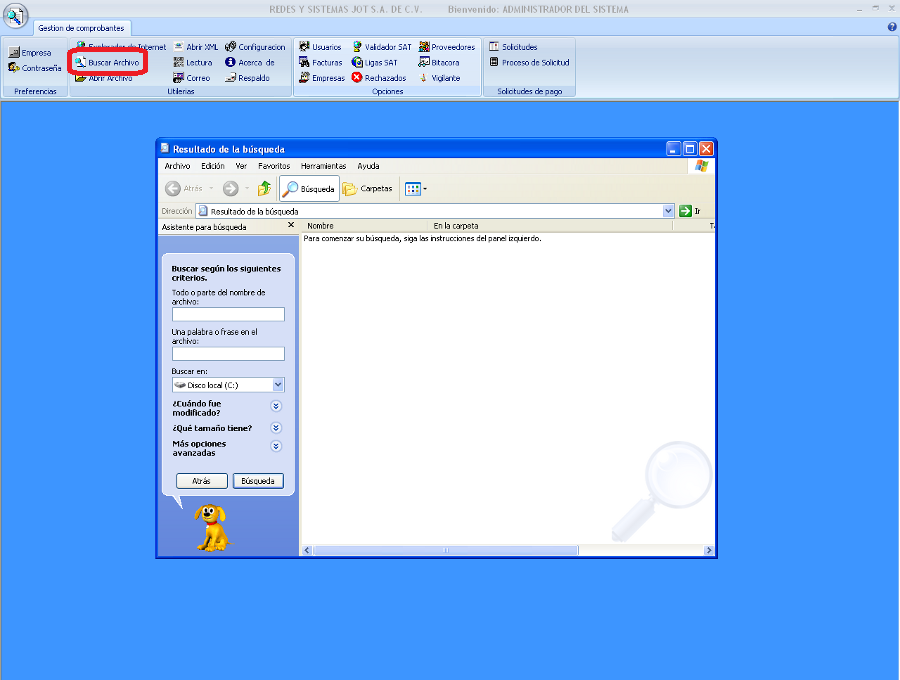Viewport: 900px width, 680px height.
Task: Open the Rechazados list
Action: (x=357, y=78)
